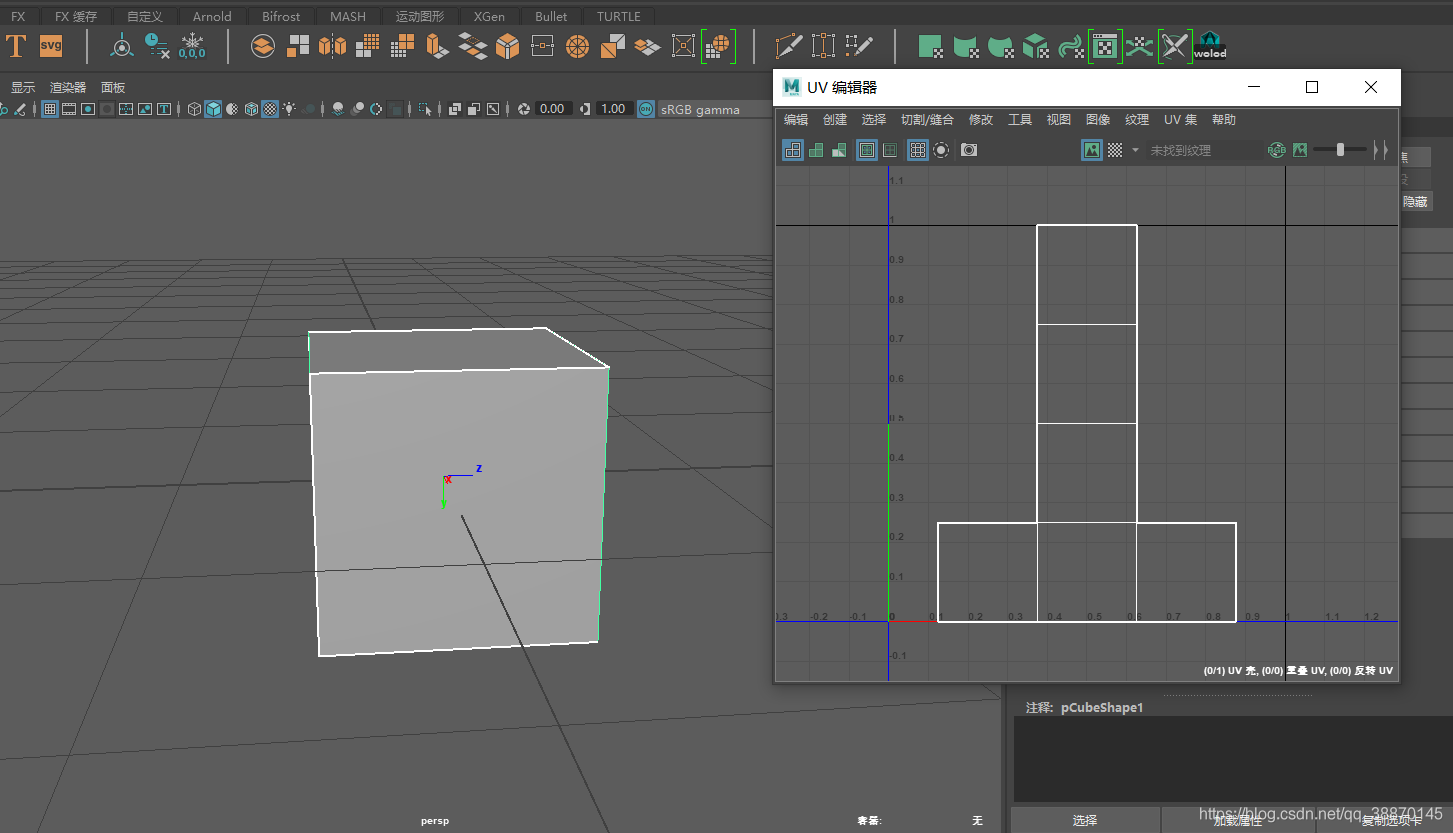Toggle the checker map in UV editor

tap(1114, 150)
